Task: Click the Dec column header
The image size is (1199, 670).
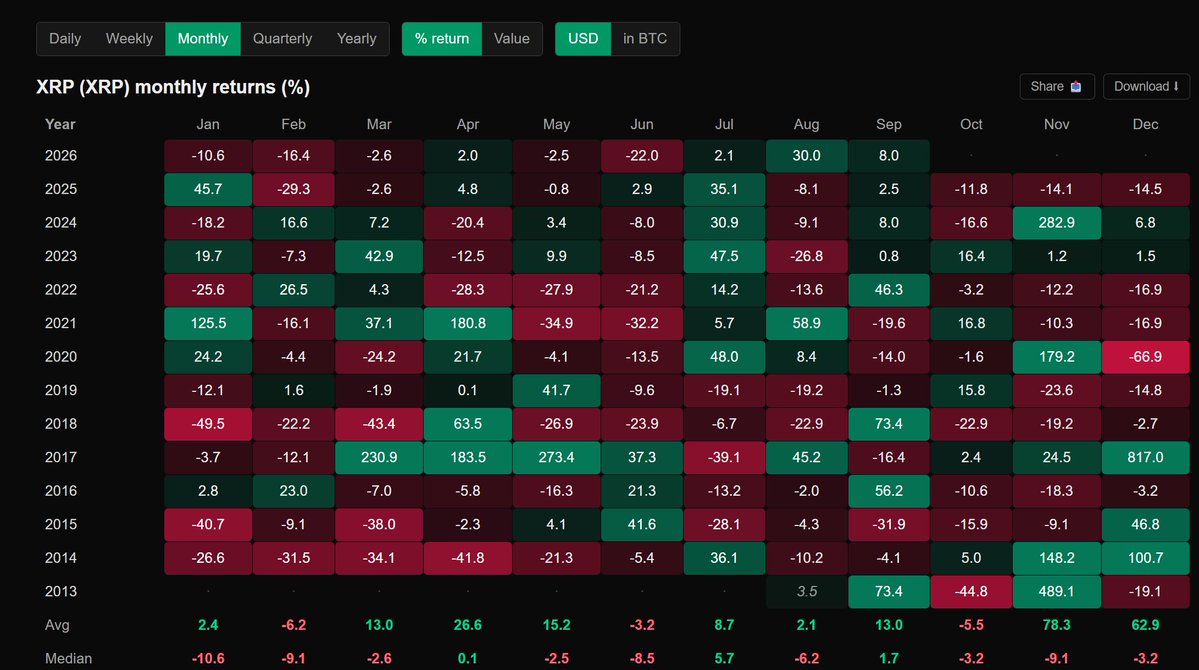Action: pyautogui.click(x=1145, y=124)
